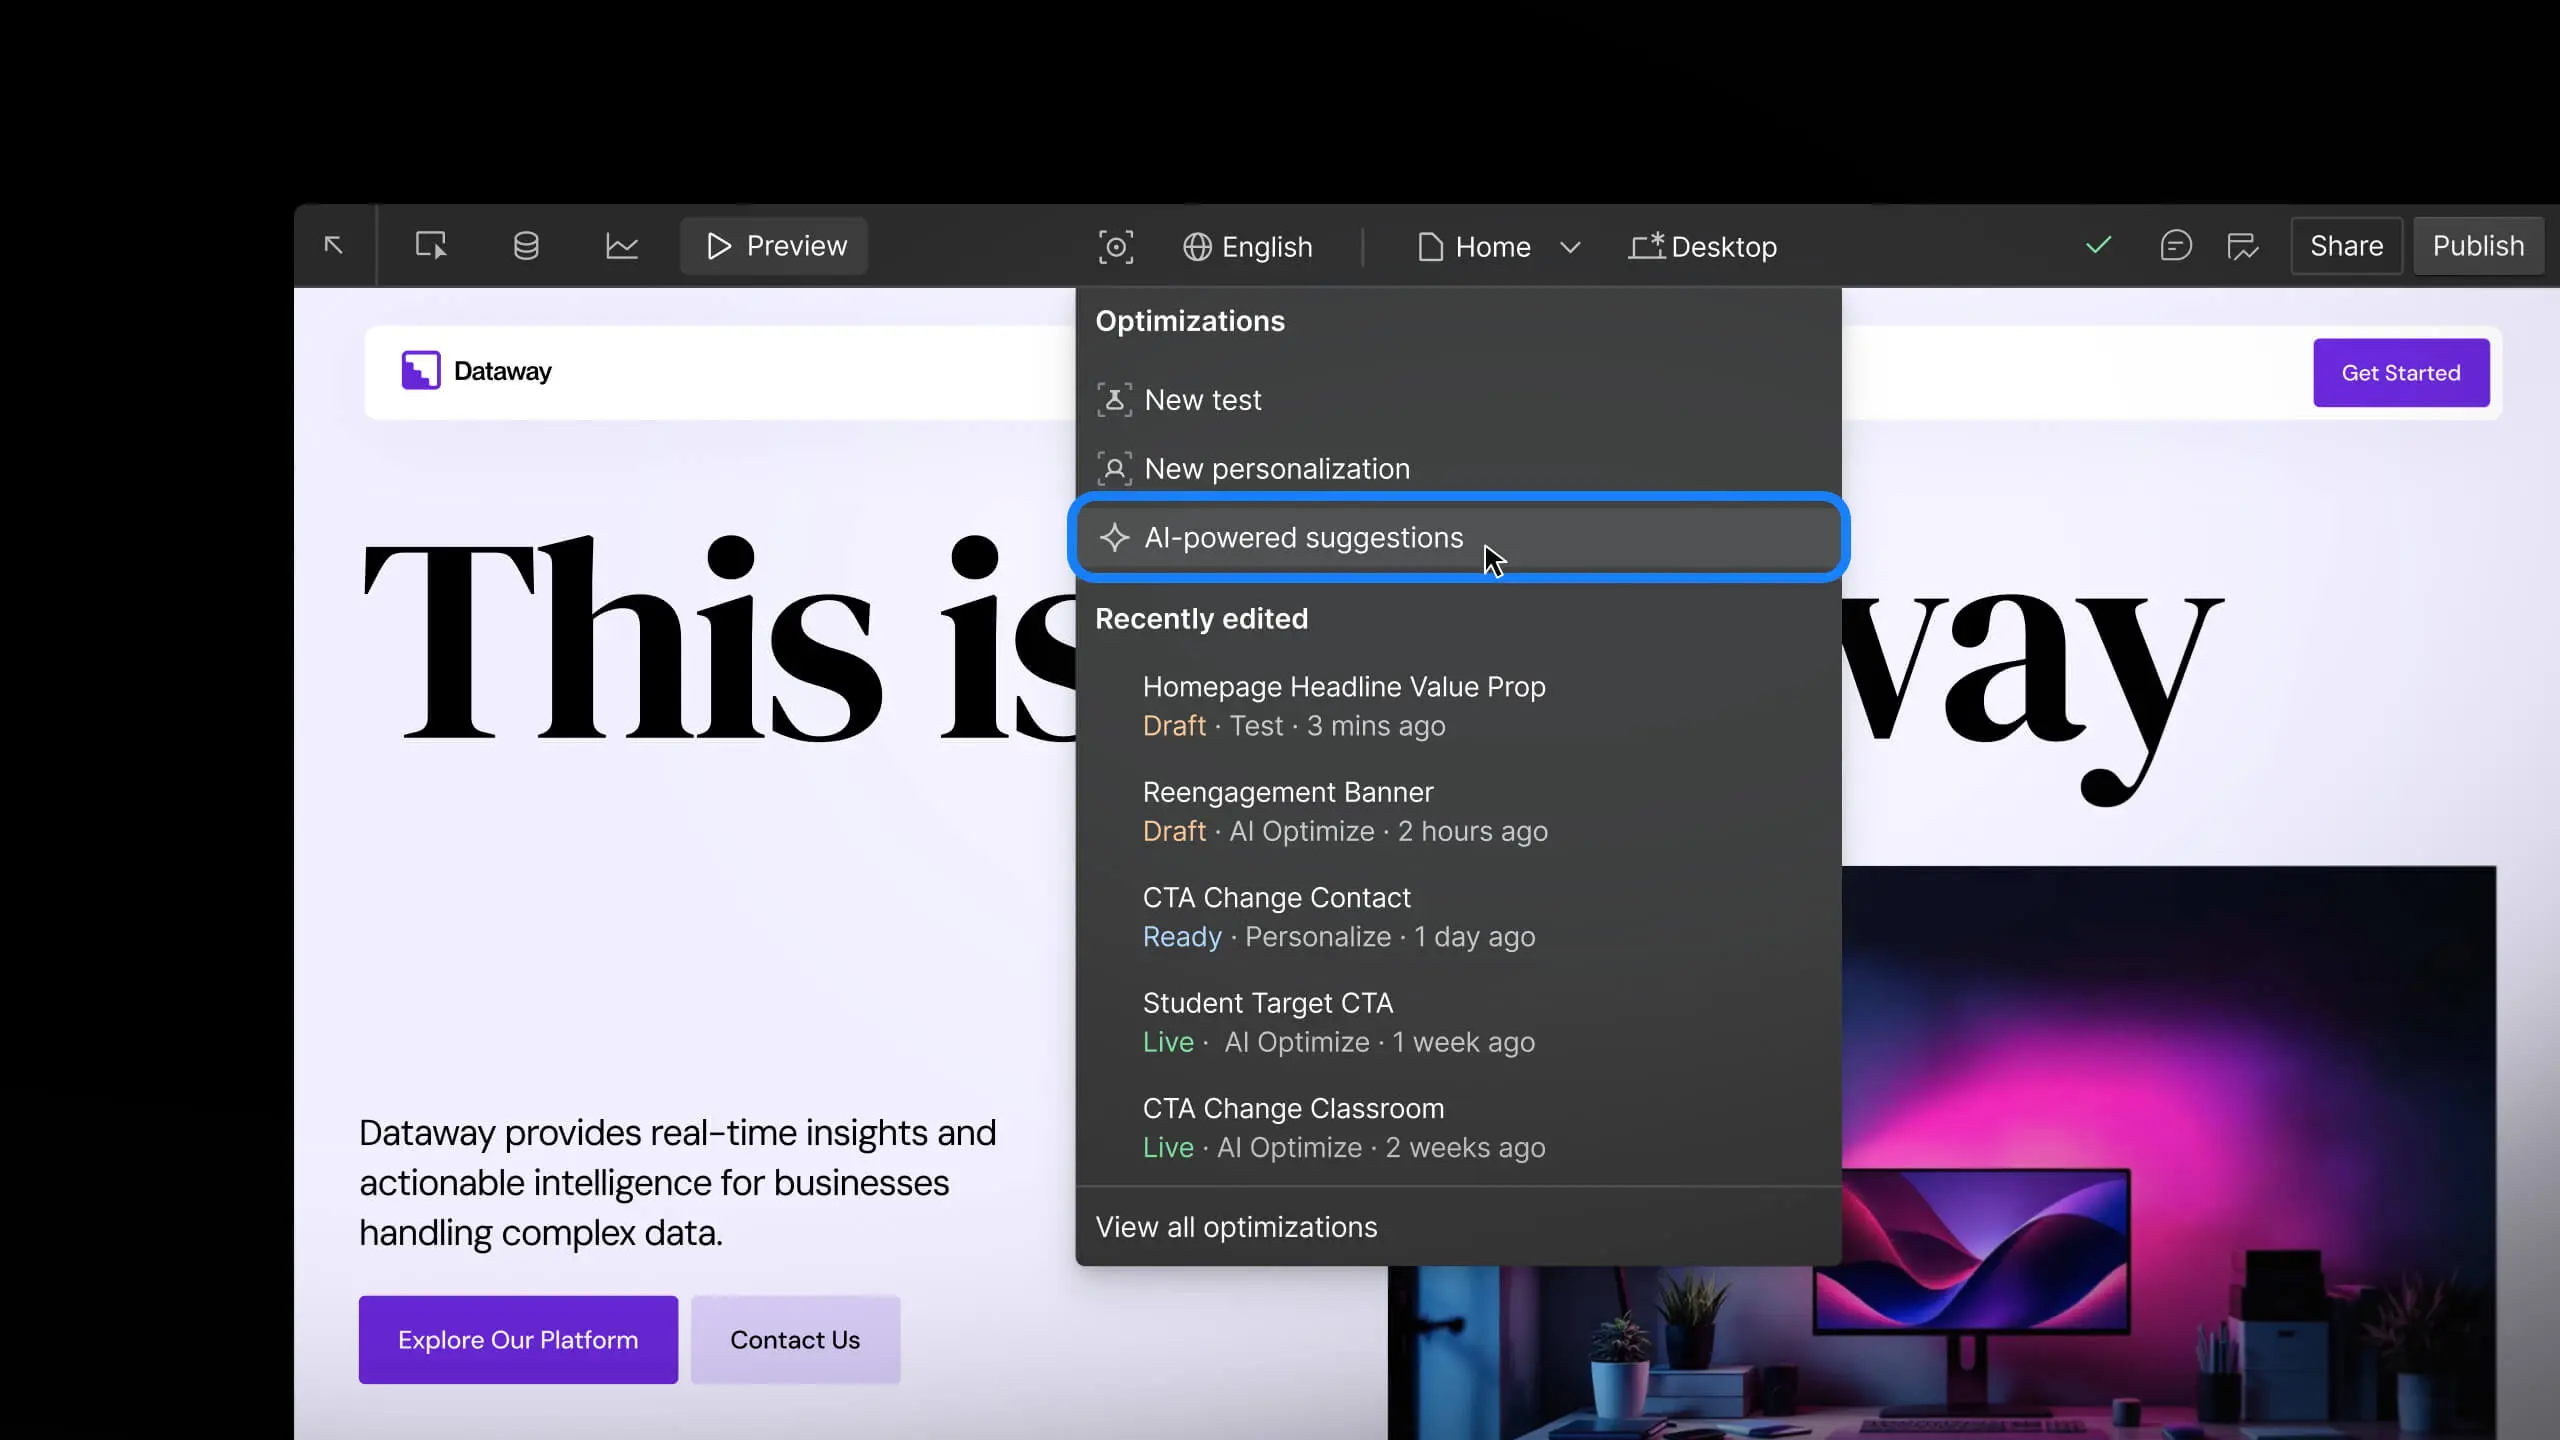Open the screenshot capture tool

1116,246
